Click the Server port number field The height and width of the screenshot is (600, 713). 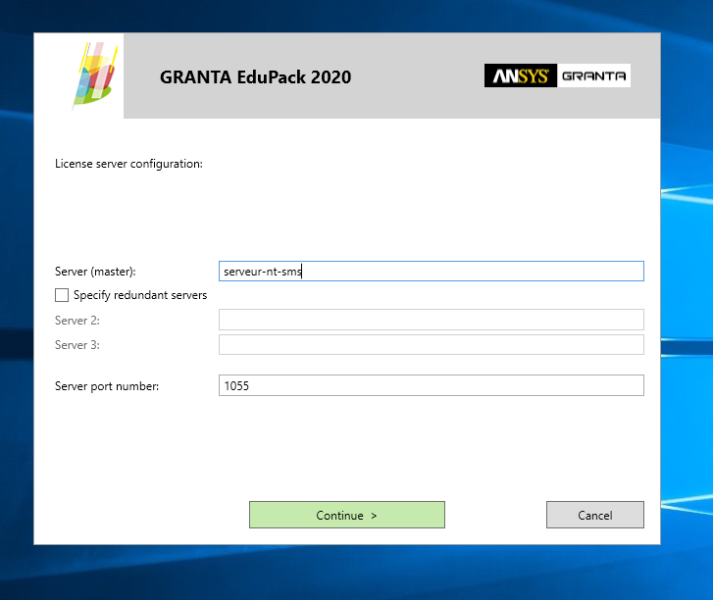point(430,386)
